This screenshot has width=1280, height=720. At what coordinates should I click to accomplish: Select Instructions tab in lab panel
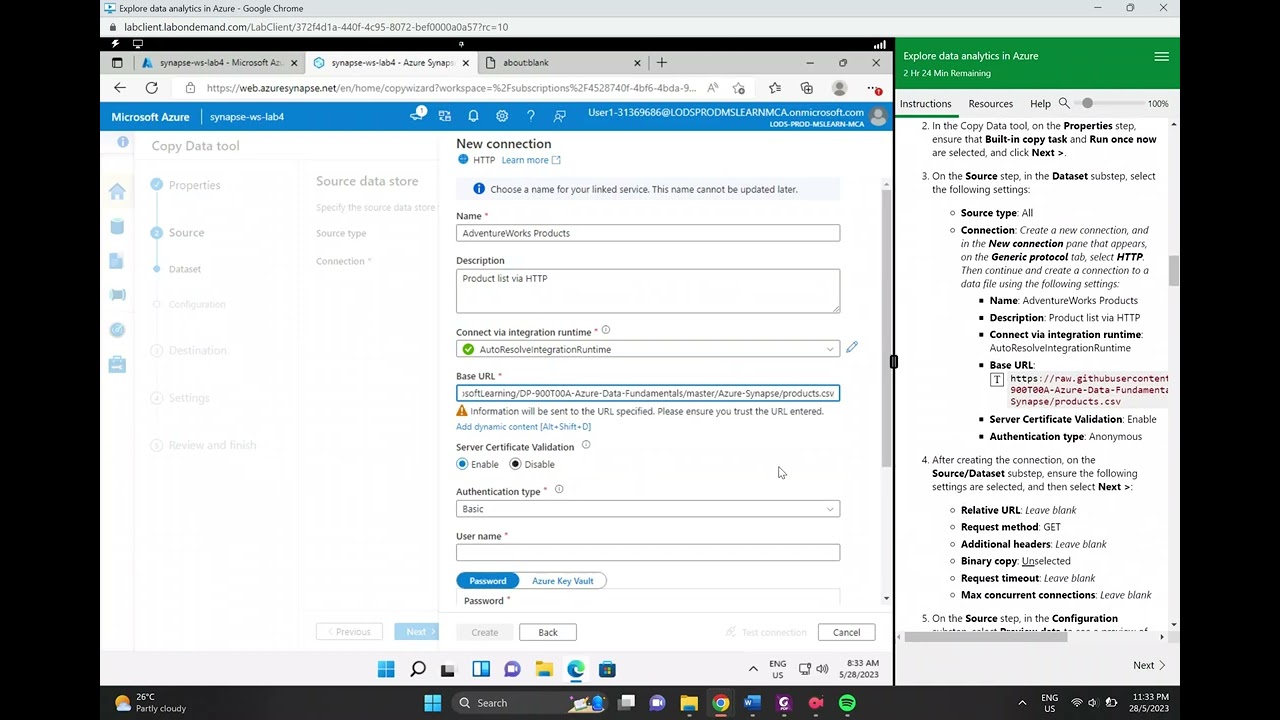[x=925, y=103]
